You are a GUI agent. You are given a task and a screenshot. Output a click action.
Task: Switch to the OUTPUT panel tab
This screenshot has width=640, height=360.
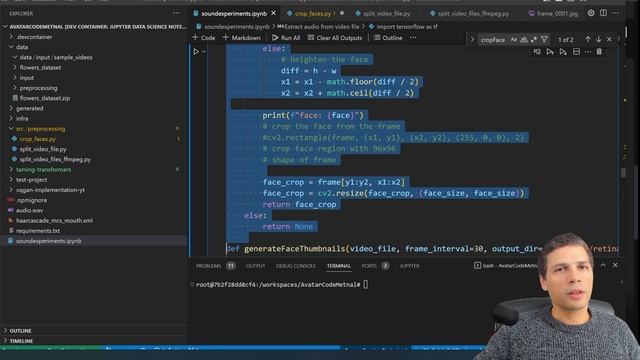pos(255,266)
